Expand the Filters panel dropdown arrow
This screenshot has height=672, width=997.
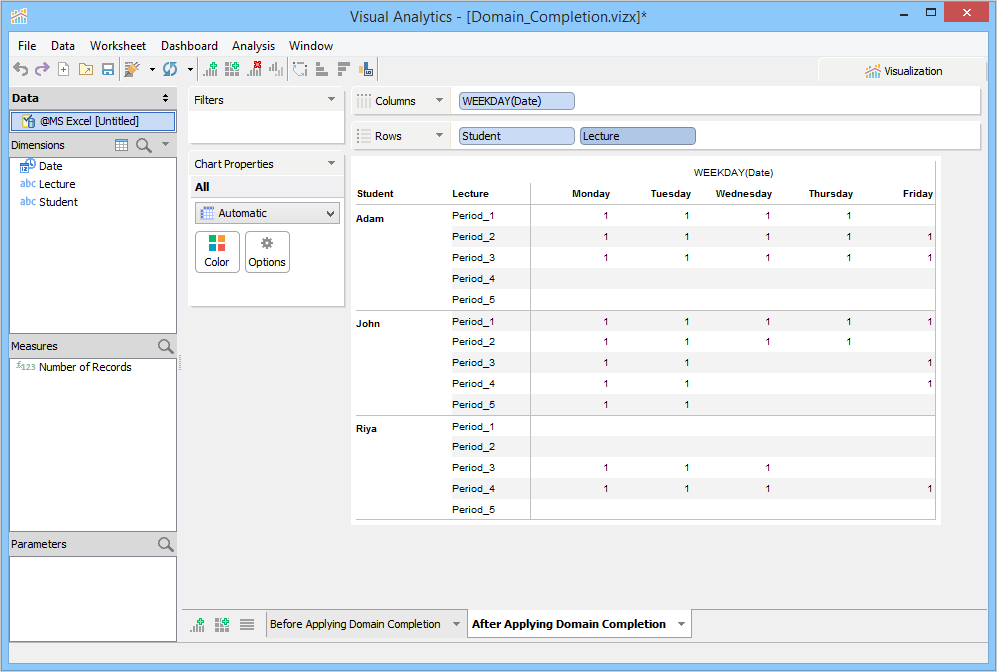(x=331, y=100)
